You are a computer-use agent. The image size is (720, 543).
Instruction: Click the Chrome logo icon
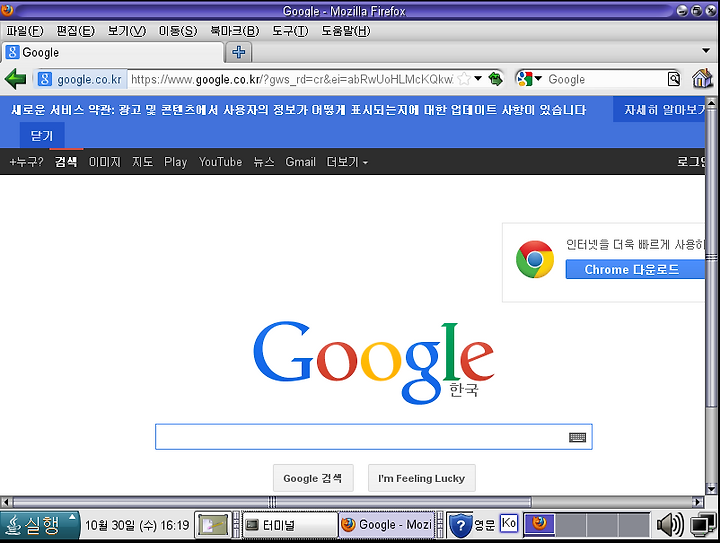click(x=534, y=259)
